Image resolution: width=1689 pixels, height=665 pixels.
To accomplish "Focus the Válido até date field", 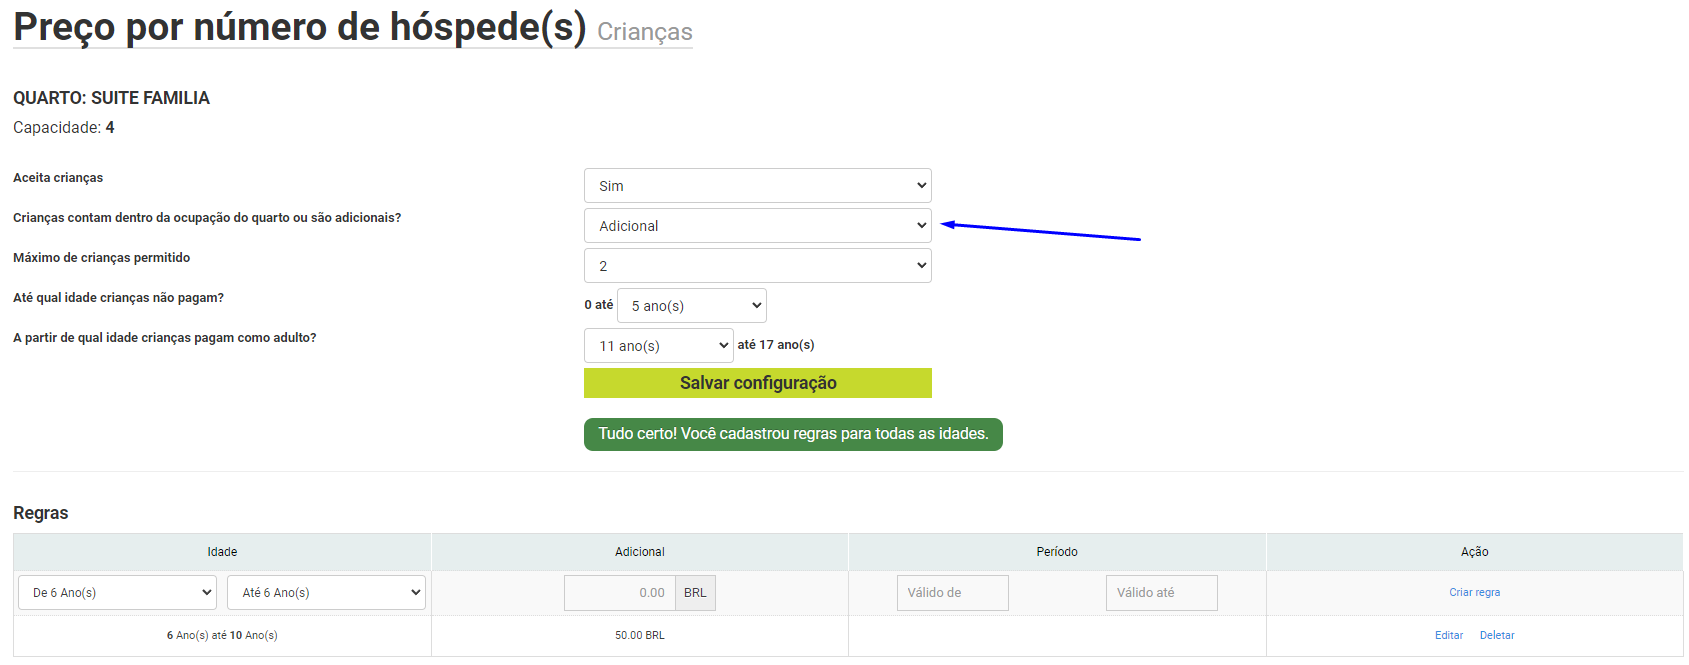I will [1161, 592].
